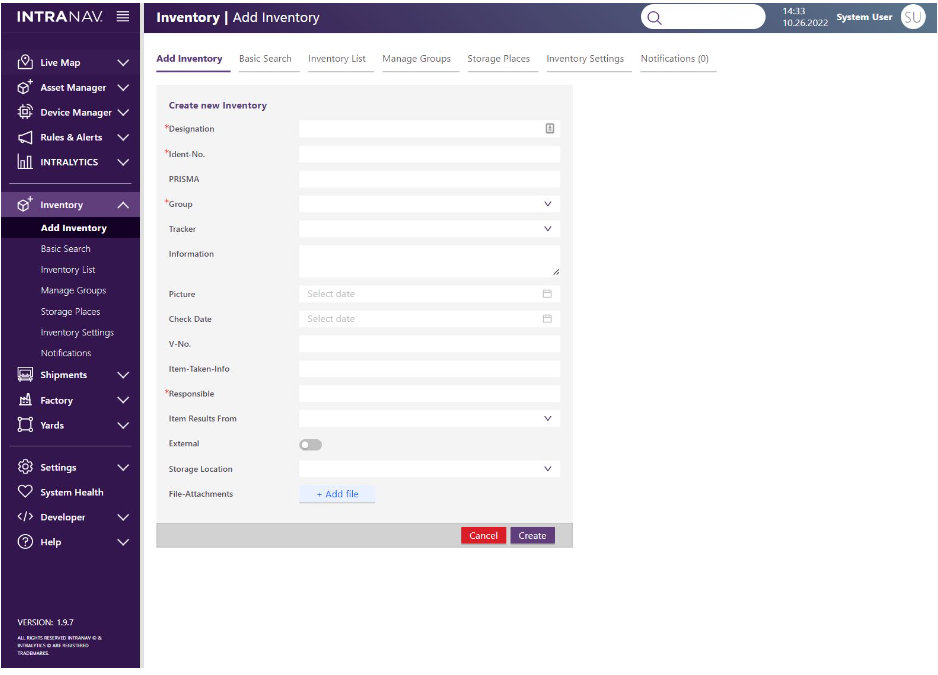Click the + Add file button
Screen dimensions: 938x675
(x=337, y=494)
